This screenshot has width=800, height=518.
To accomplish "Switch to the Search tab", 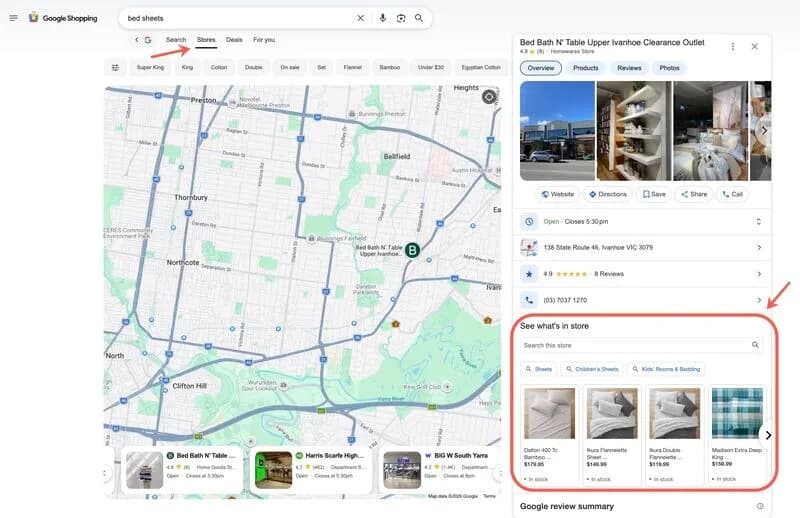I will [176, 40].
